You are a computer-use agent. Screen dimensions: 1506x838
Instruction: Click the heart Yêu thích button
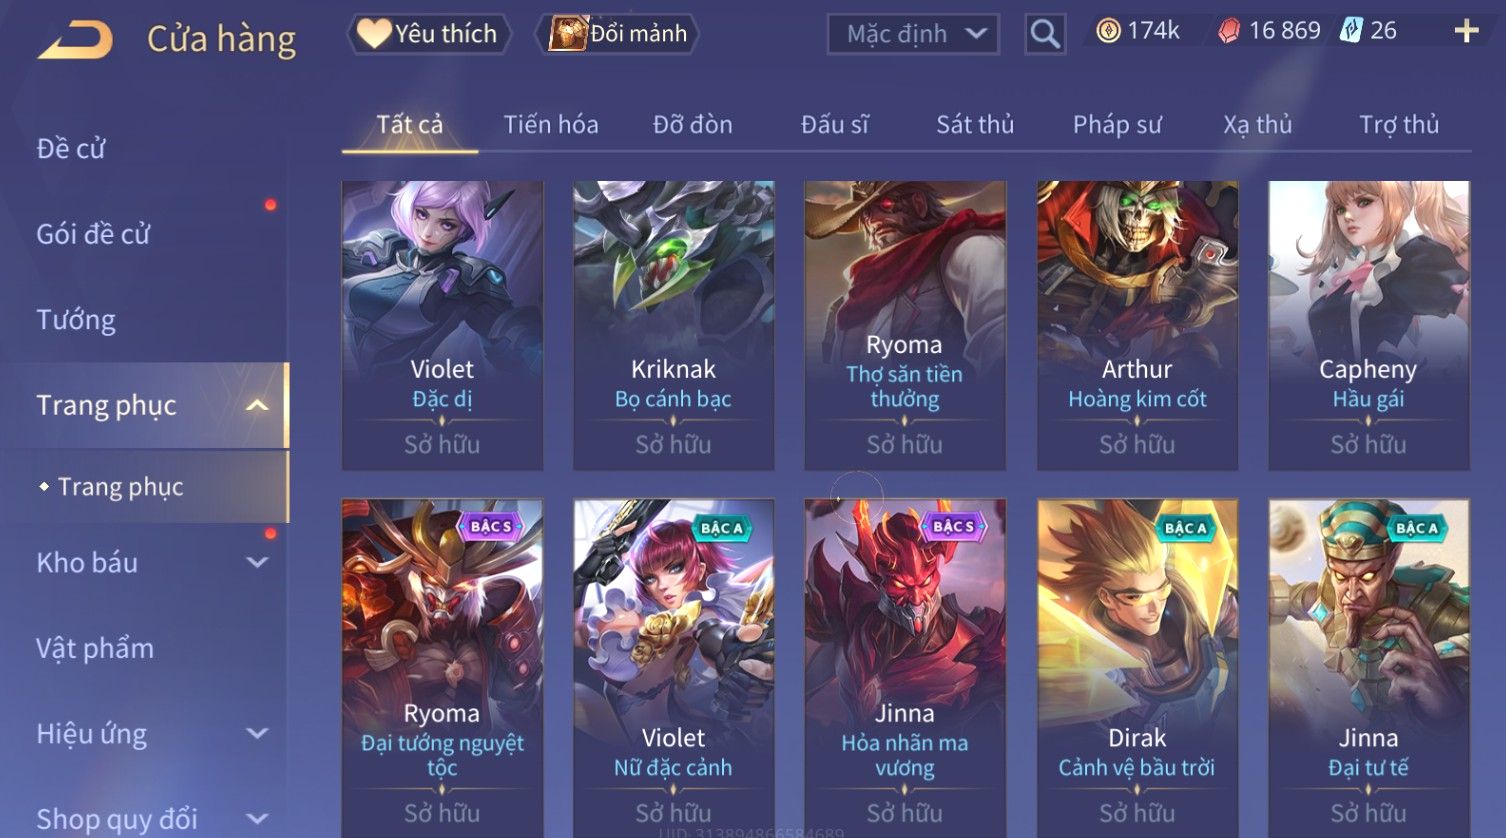(428, 34)
